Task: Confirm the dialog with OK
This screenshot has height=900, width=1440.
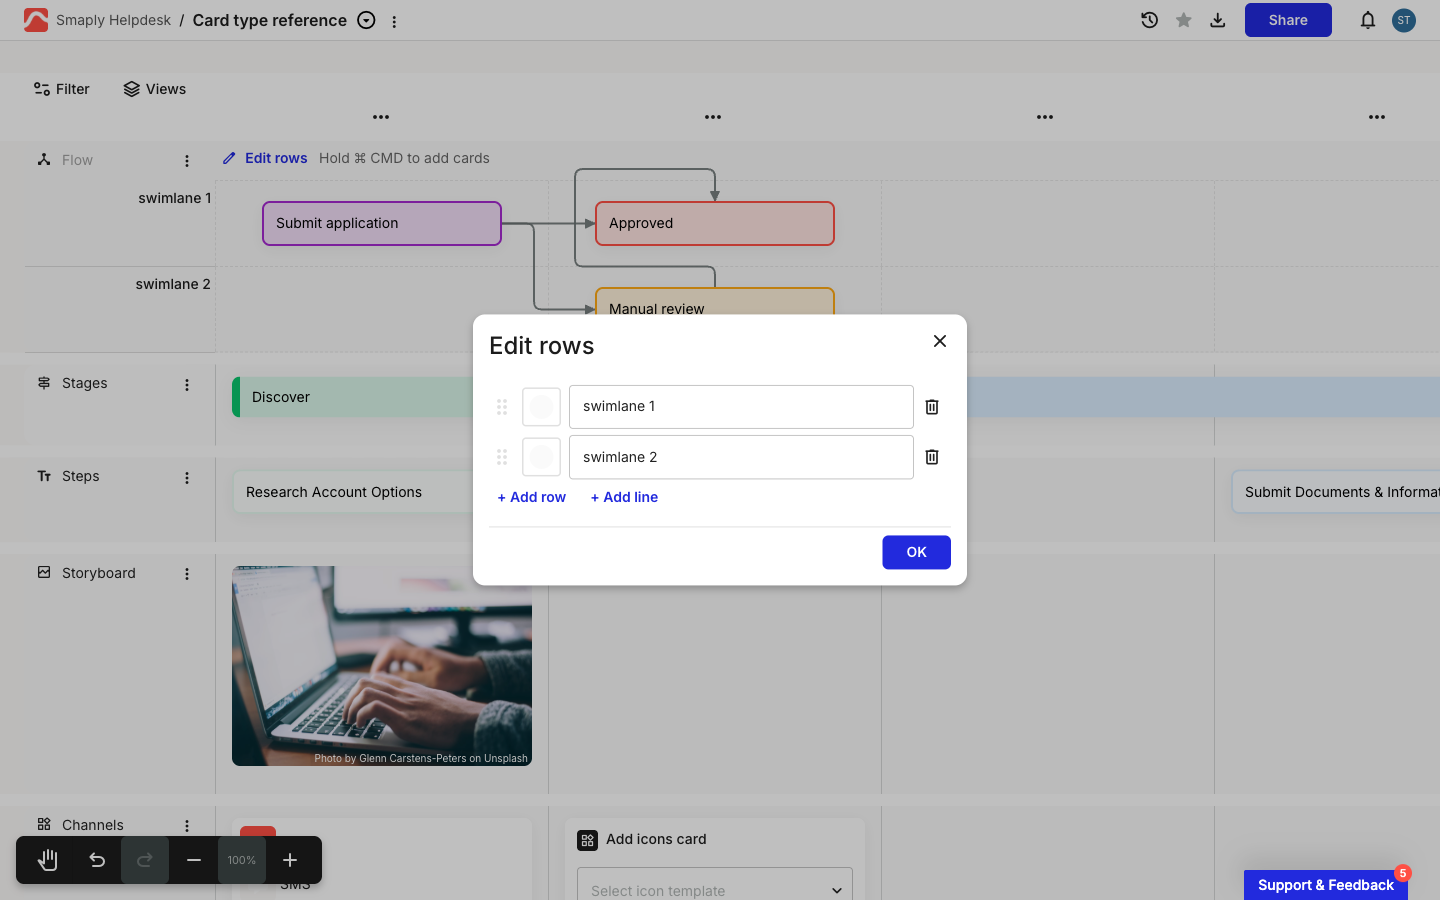Action: click(x=916, y=552)
